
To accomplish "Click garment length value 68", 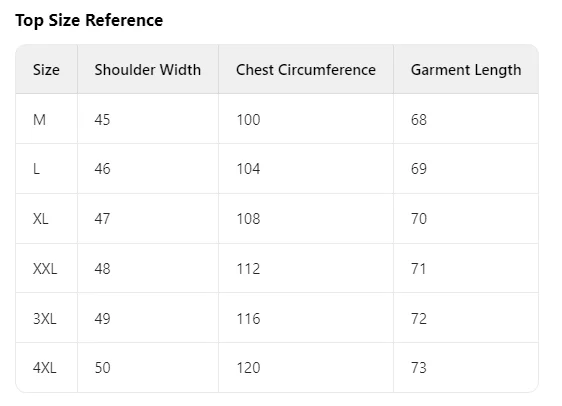I will click(x=419, y=119).
